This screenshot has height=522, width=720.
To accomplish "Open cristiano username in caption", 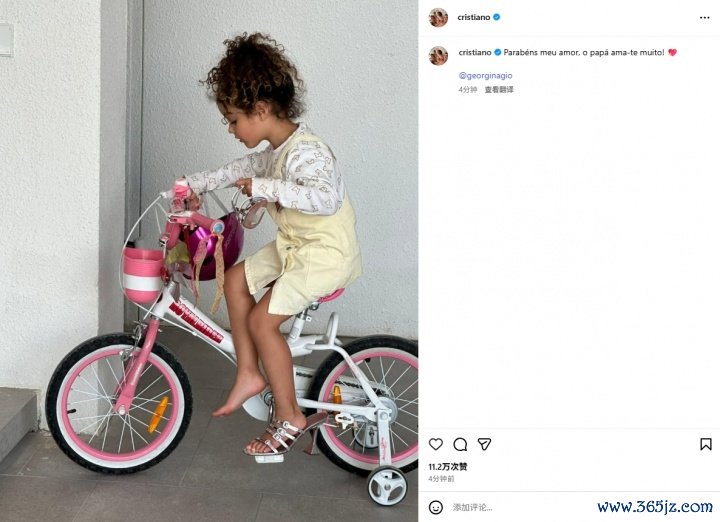I will click(475, 52).
